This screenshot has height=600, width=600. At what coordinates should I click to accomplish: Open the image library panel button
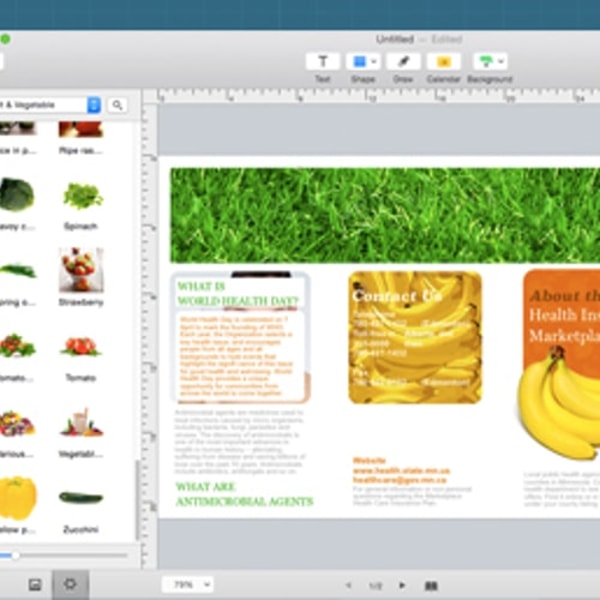pos(35,584)
